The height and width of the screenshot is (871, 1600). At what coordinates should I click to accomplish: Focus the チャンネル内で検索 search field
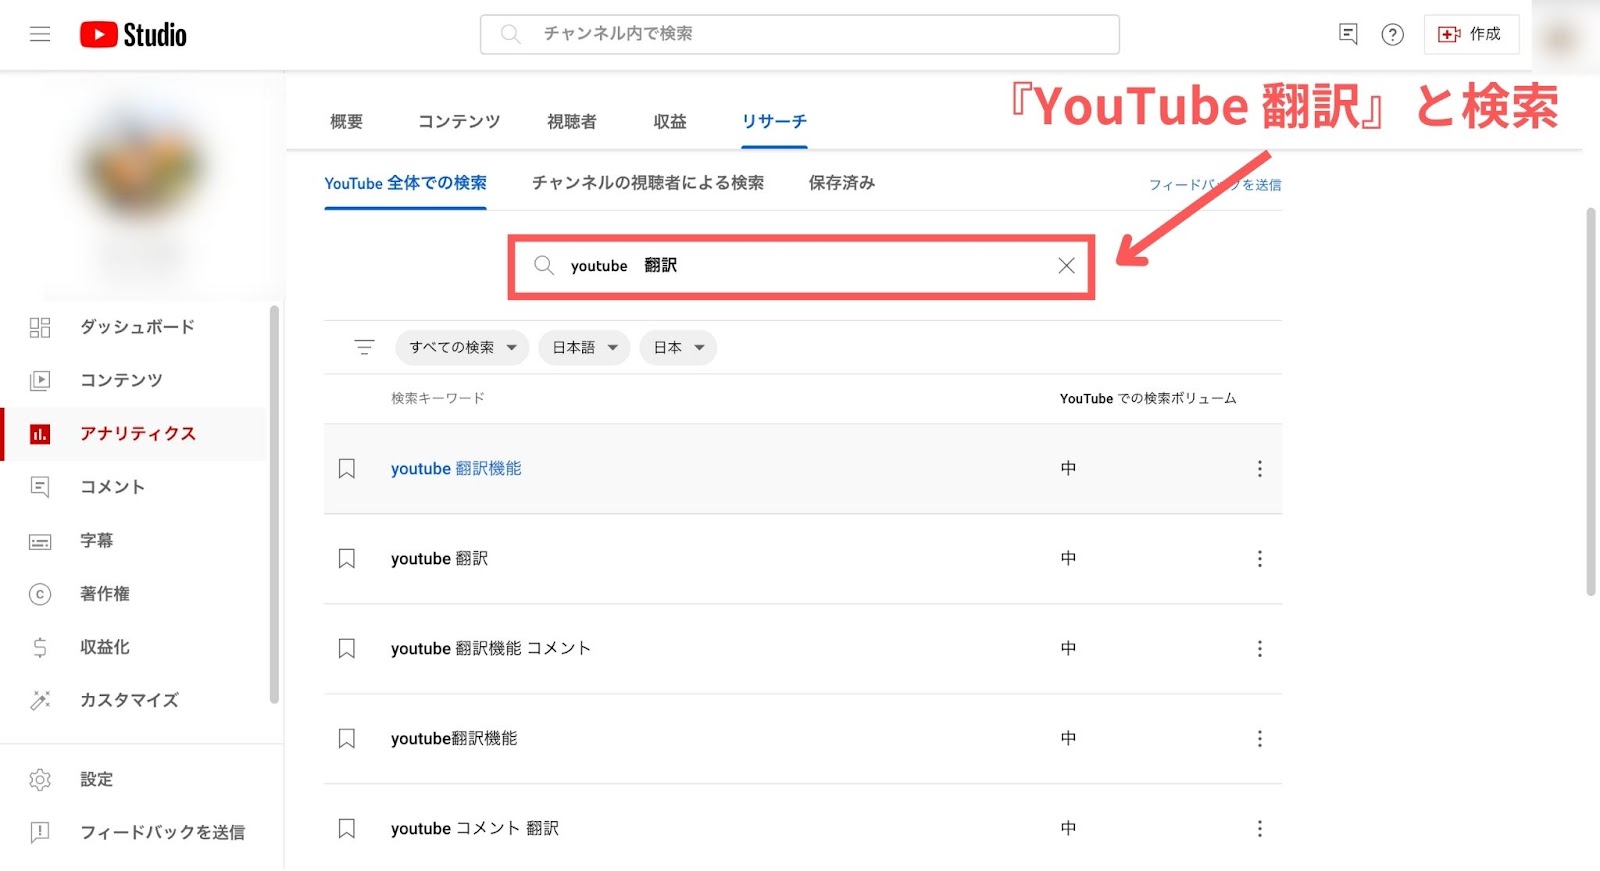[800, 34]
